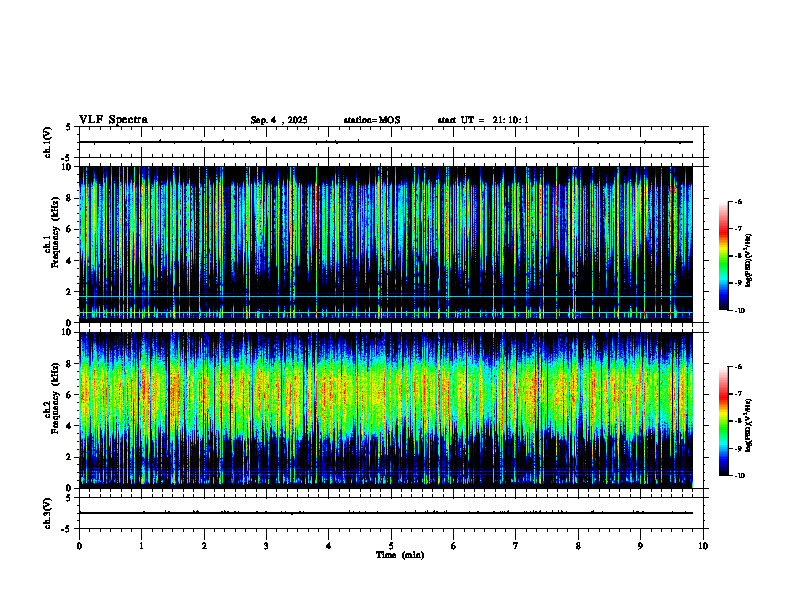Viewport: 792px width, 612px height.
Task: Click the ch.1 colorbar log(PSD) label
Action: pyautogui.click(x=749, y=260)
